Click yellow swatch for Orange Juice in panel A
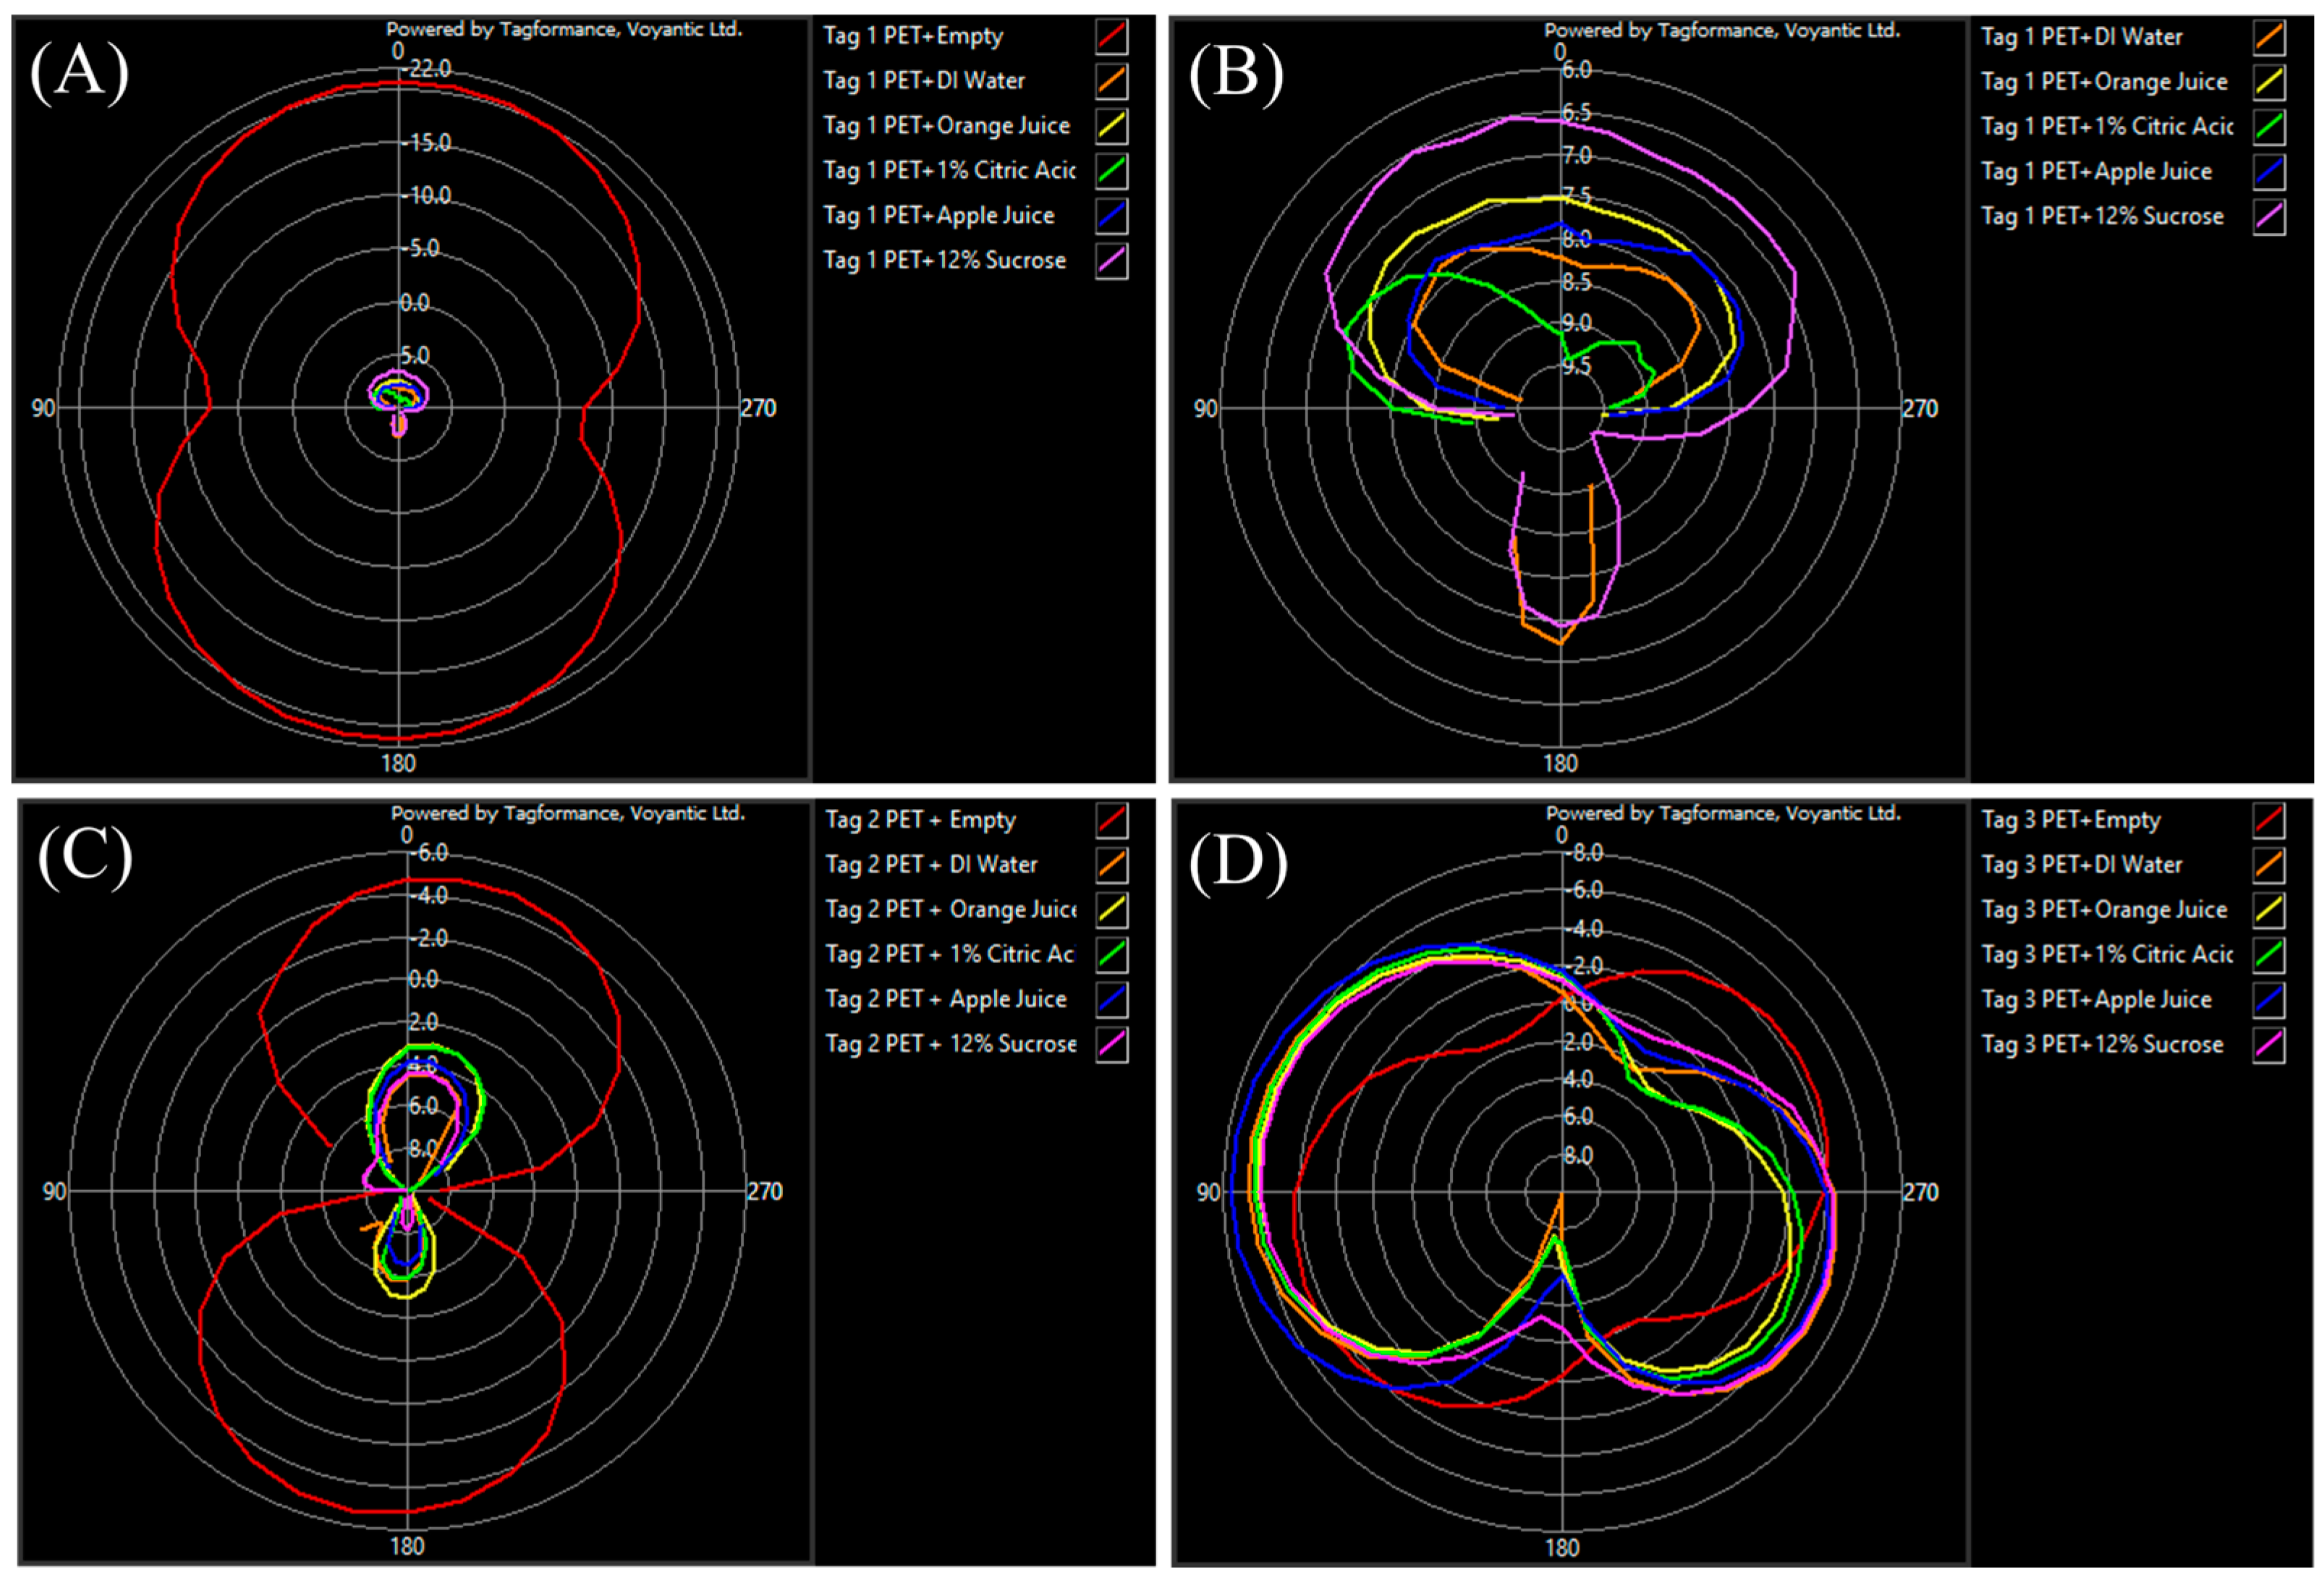Image resolution: width=2324 pixels, height=1583 pixels. pyautogui.click(x=1111, y=127)
